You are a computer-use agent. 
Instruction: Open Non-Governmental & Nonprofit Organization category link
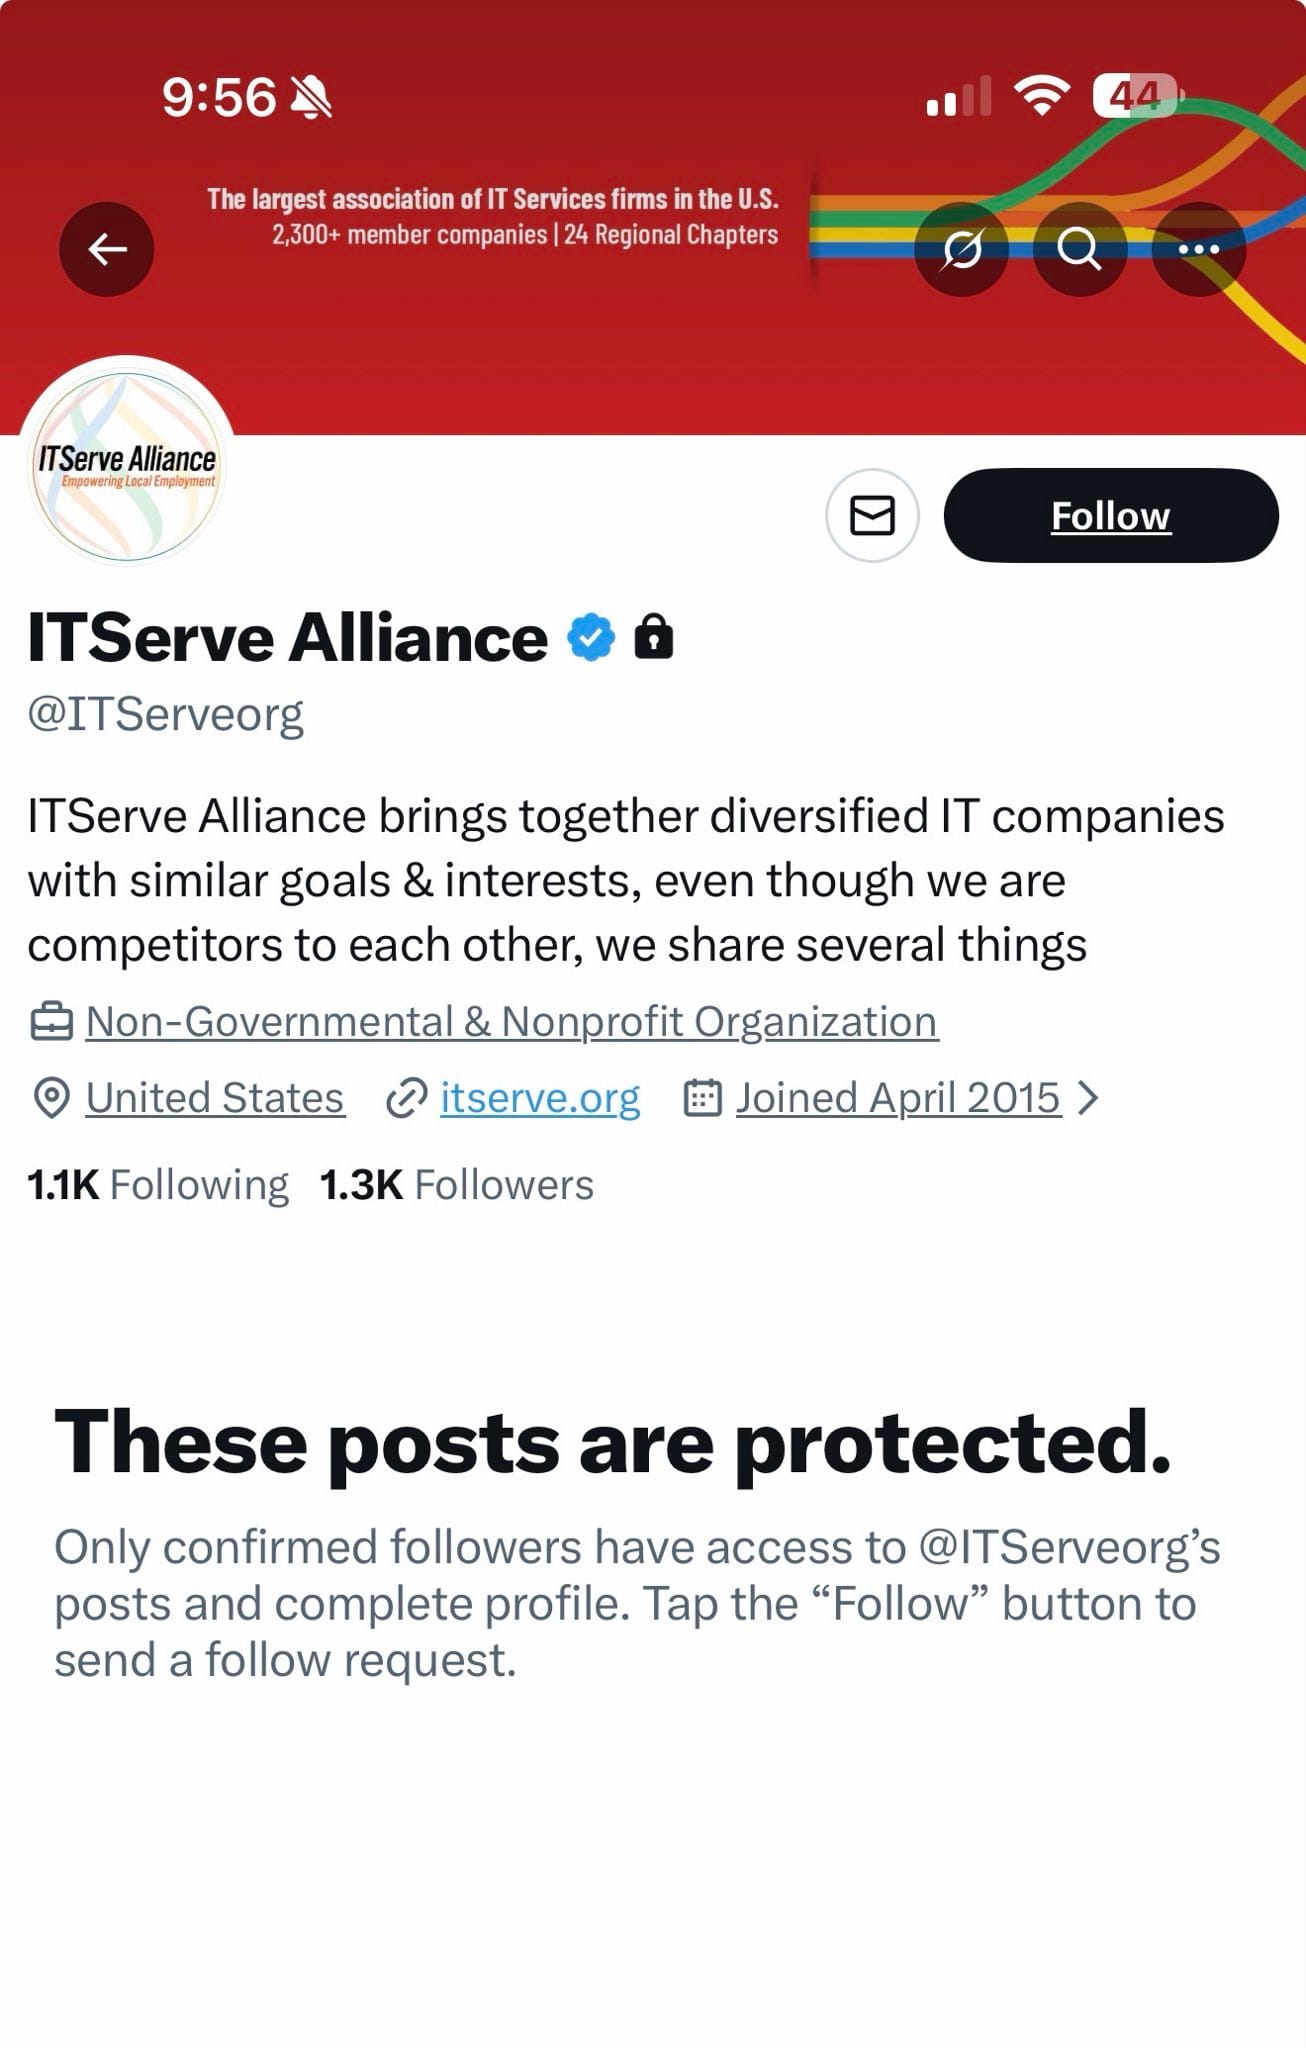[x=511, y=1022]
